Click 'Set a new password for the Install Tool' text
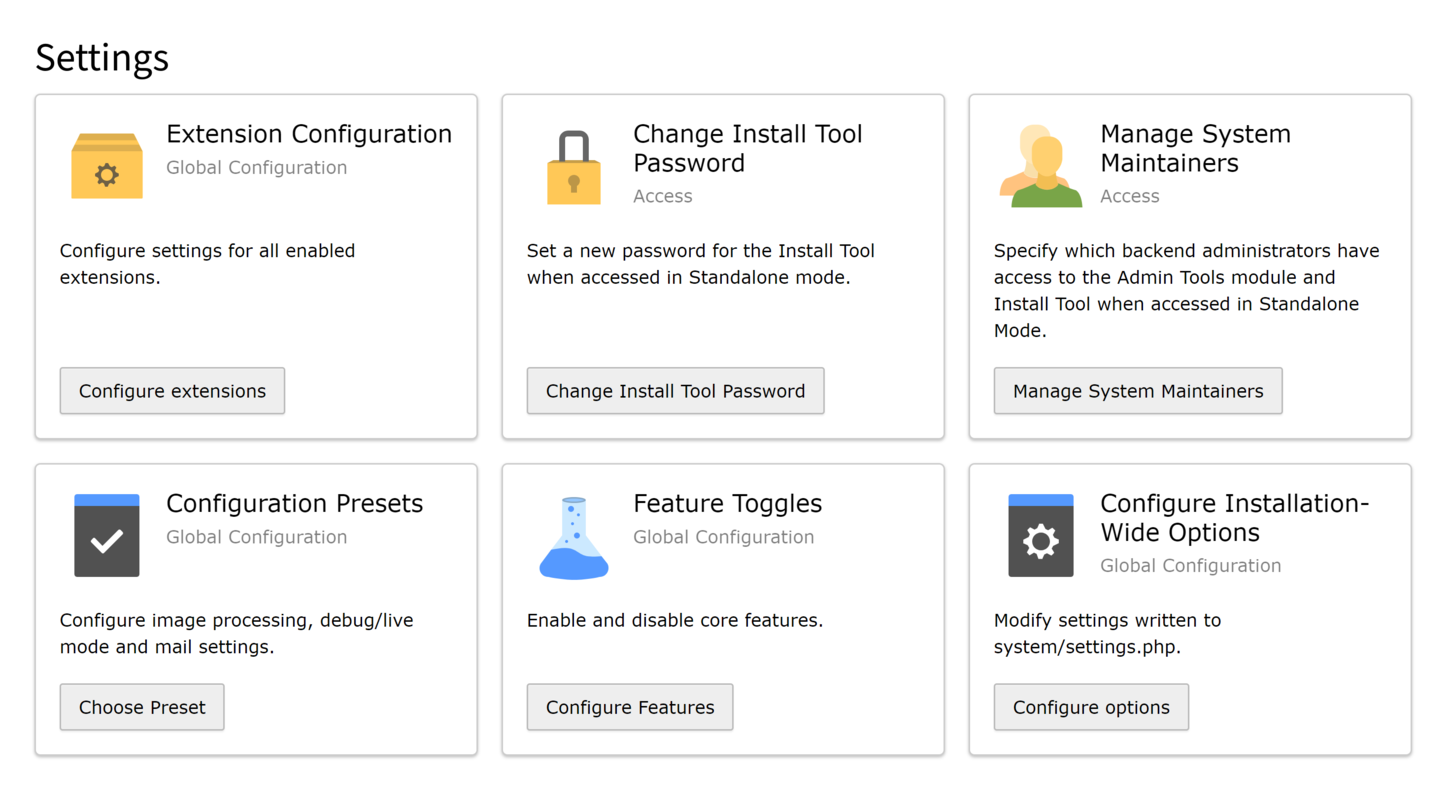The width and height of the screenshot is (1450, 806). coord(701,264)
